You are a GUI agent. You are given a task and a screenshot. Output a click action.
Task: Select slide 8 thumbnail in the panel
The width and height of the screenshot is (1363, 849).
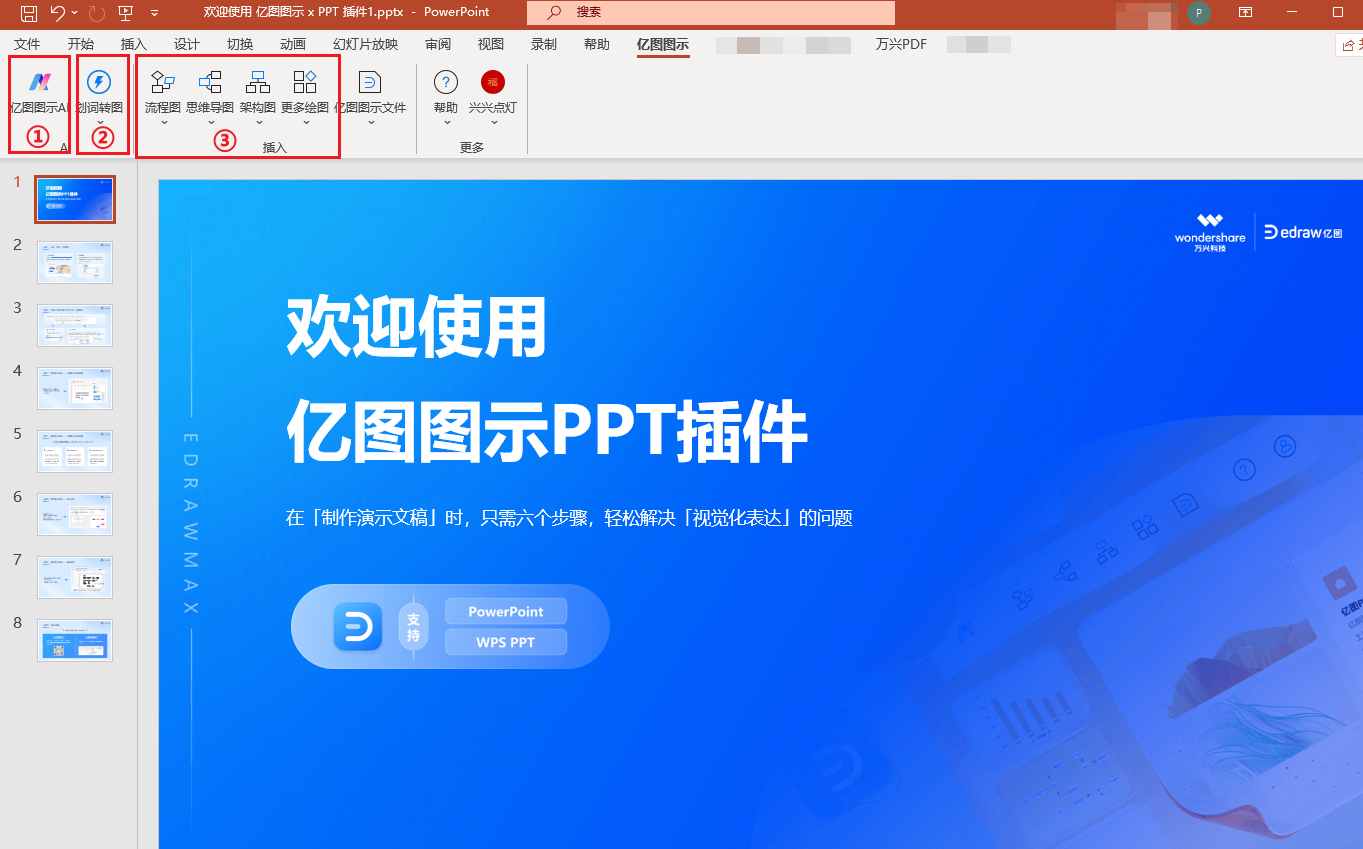(74, 639)
